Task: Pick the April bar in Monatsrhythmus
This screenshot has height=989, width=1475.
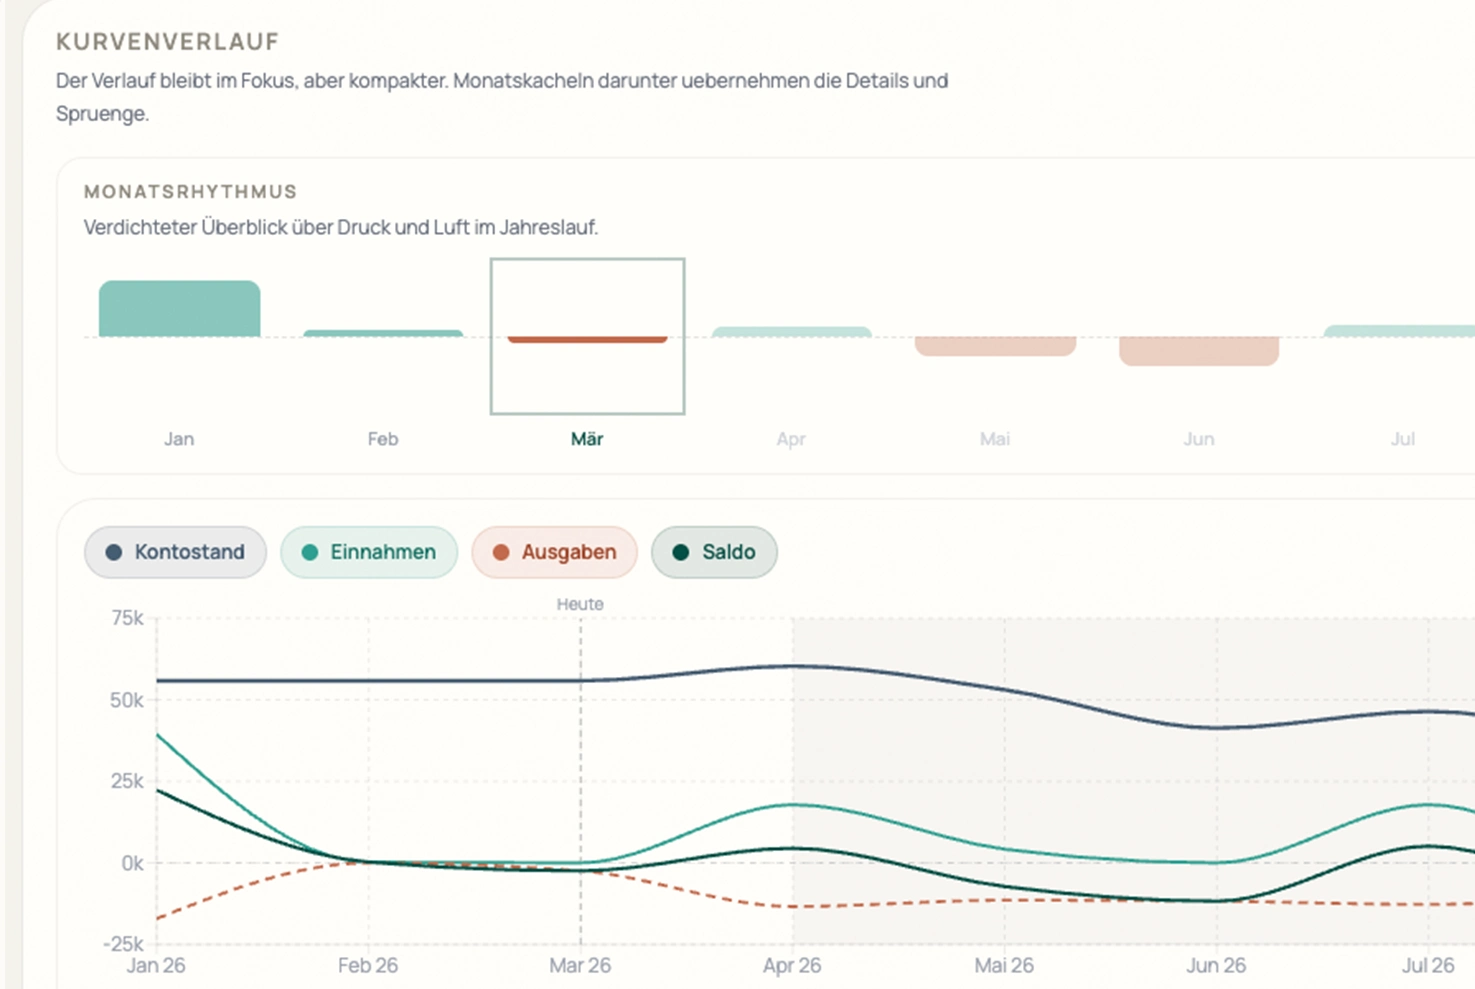Action: pyautogui.click(x=791, y=332)
